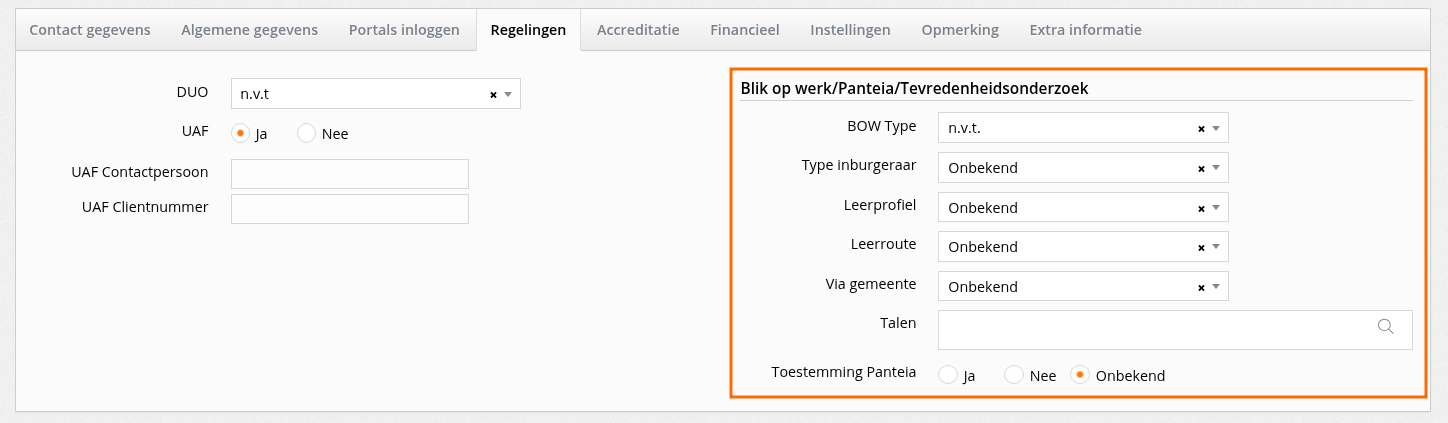Viewport: 1448px width, 423px height.
Task: Open the Leerroute dropdown arrow
Action: [x=1216, y=247]
